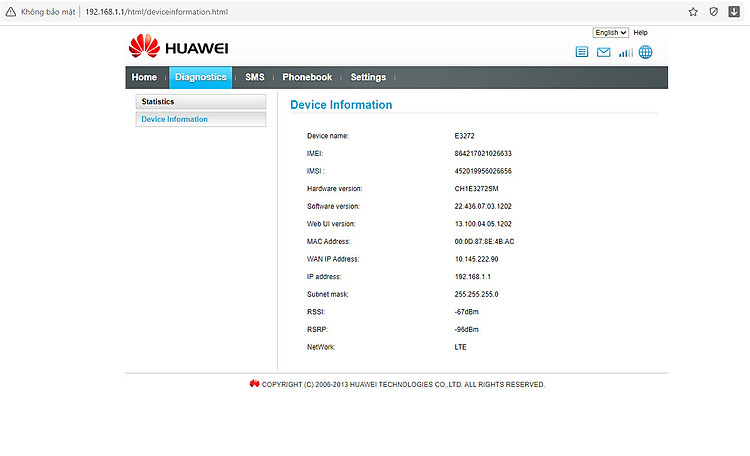Switch to the SMS tab

pyautogui.click(x=255, y=77)
